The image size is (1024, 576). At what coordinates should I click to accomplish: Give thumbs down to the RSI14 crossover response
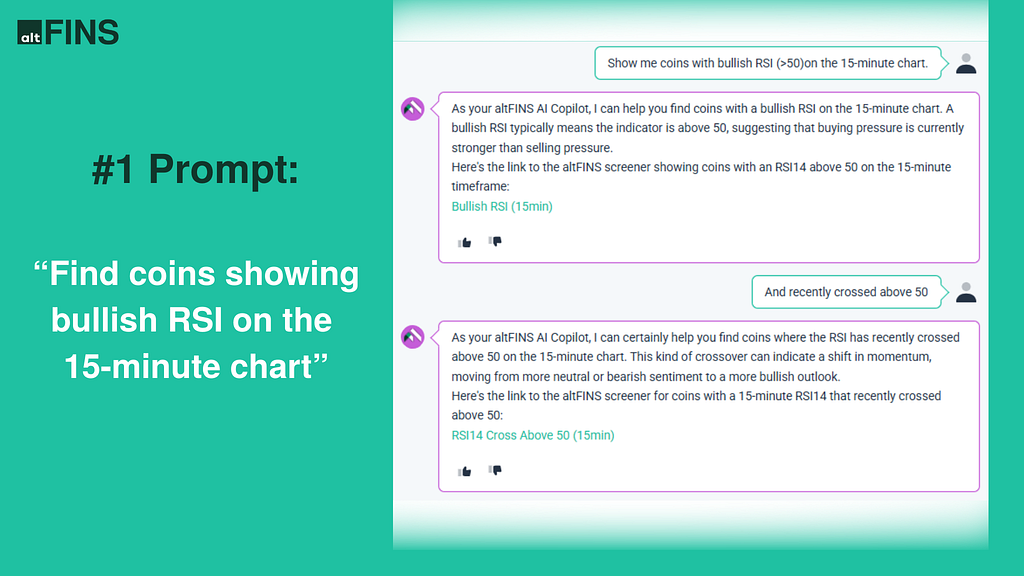[x=495, y=470]
